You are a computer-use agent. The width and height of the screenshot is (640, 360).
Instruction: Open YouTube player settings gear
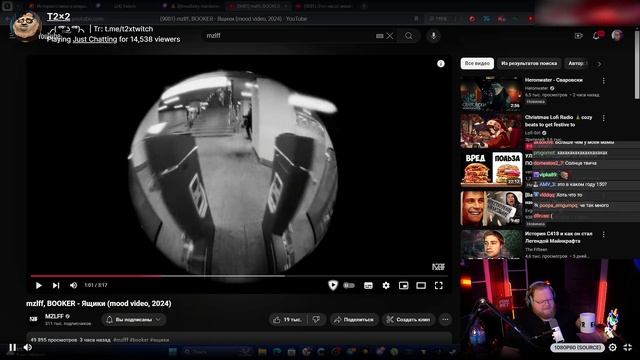pos(386,285)
